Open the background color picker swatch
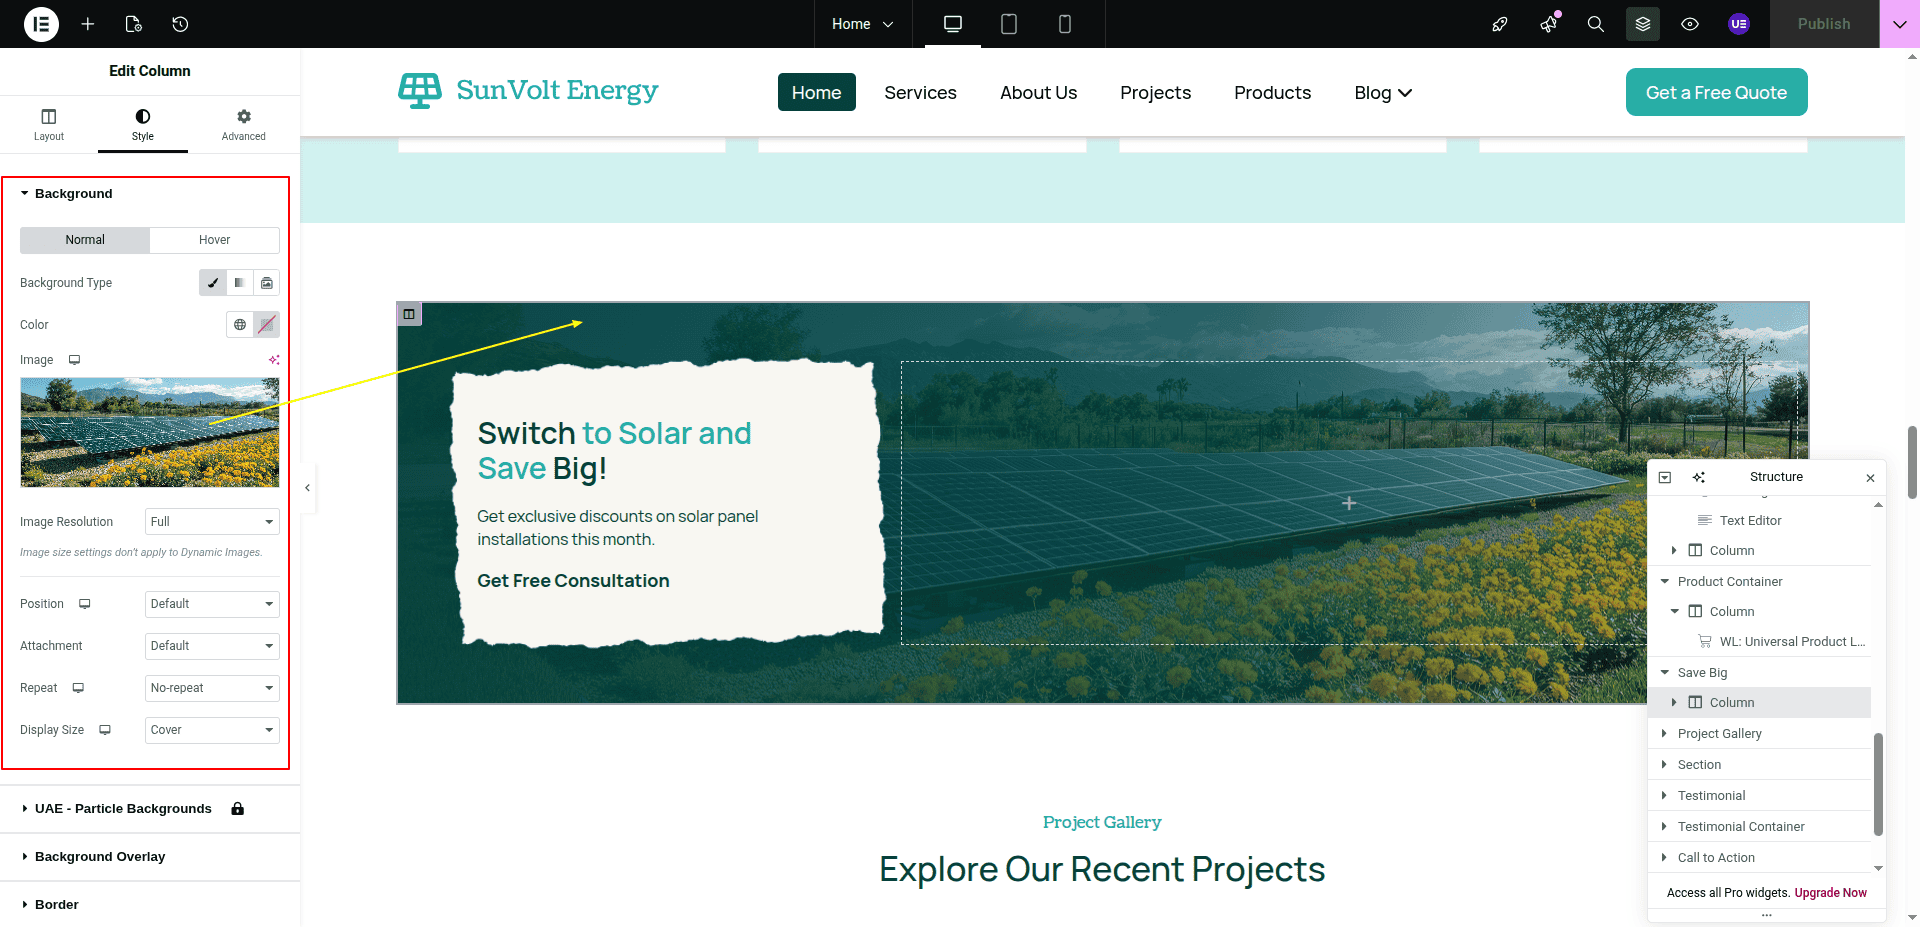 pos(266,325)
